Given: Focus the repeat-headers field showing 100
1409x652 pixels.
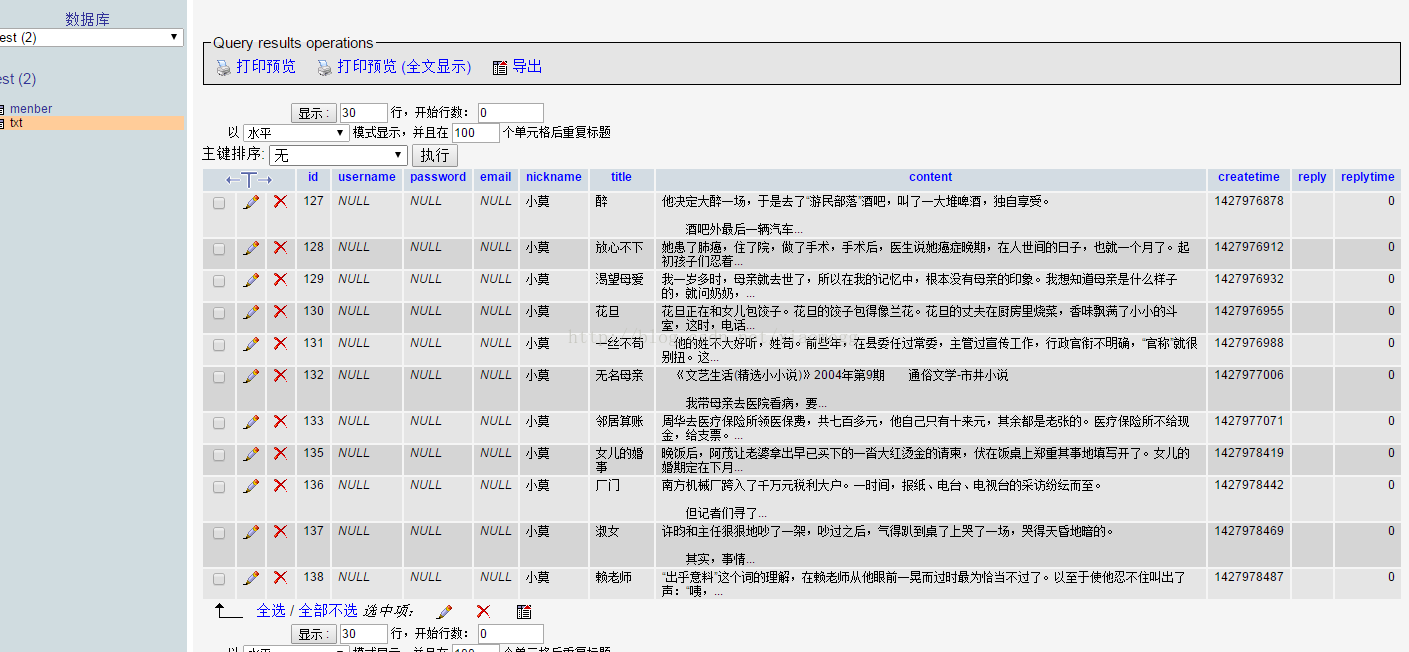Looking at the screenshot, I should 476,133.
